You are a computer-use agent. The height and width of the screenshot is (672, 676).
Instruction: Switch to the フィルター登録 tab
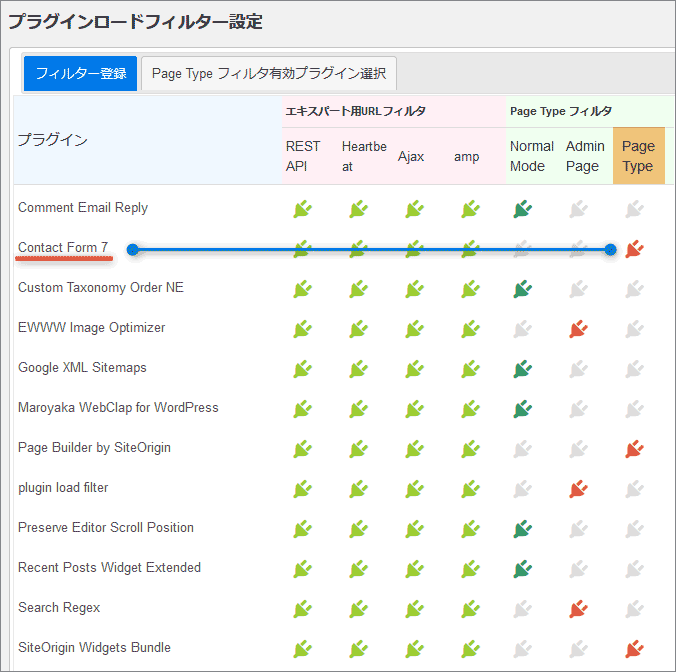click(x=80, y=73)
